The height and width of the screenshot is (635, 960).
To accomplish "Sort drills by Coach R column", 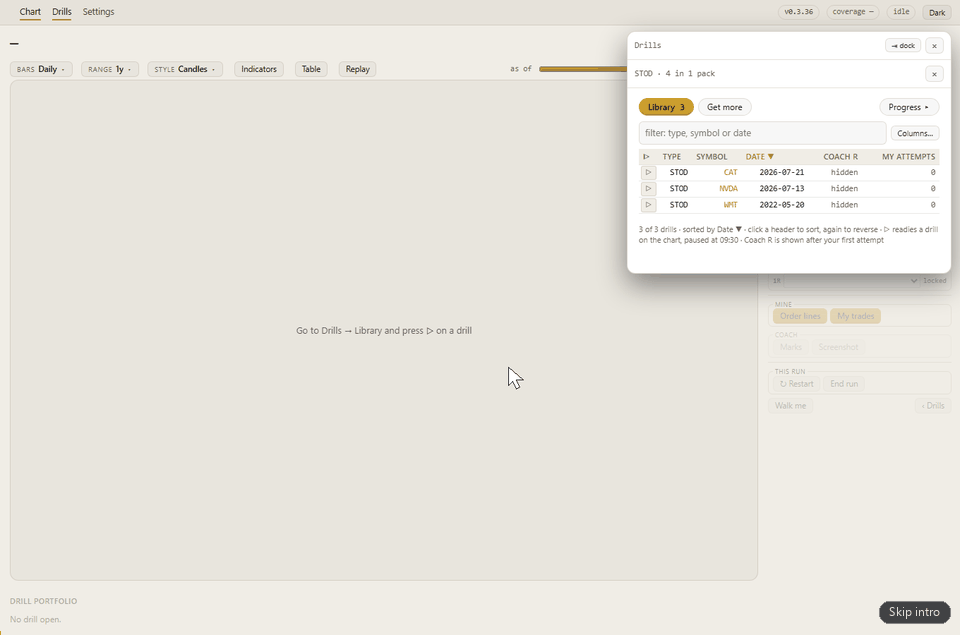I will tap(840, 157).
